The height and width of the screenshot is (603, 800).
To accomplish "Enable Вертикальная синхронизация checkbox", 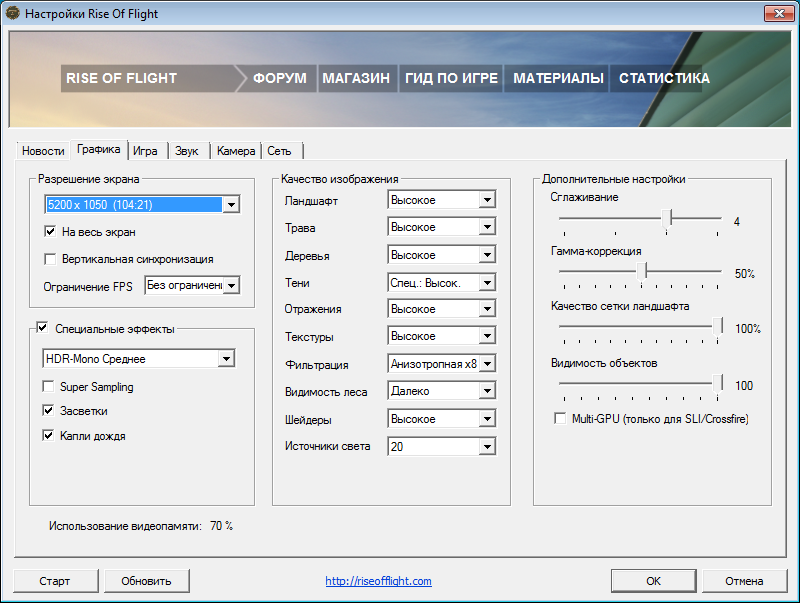I will pyautogui.click(x=50, y=259).
